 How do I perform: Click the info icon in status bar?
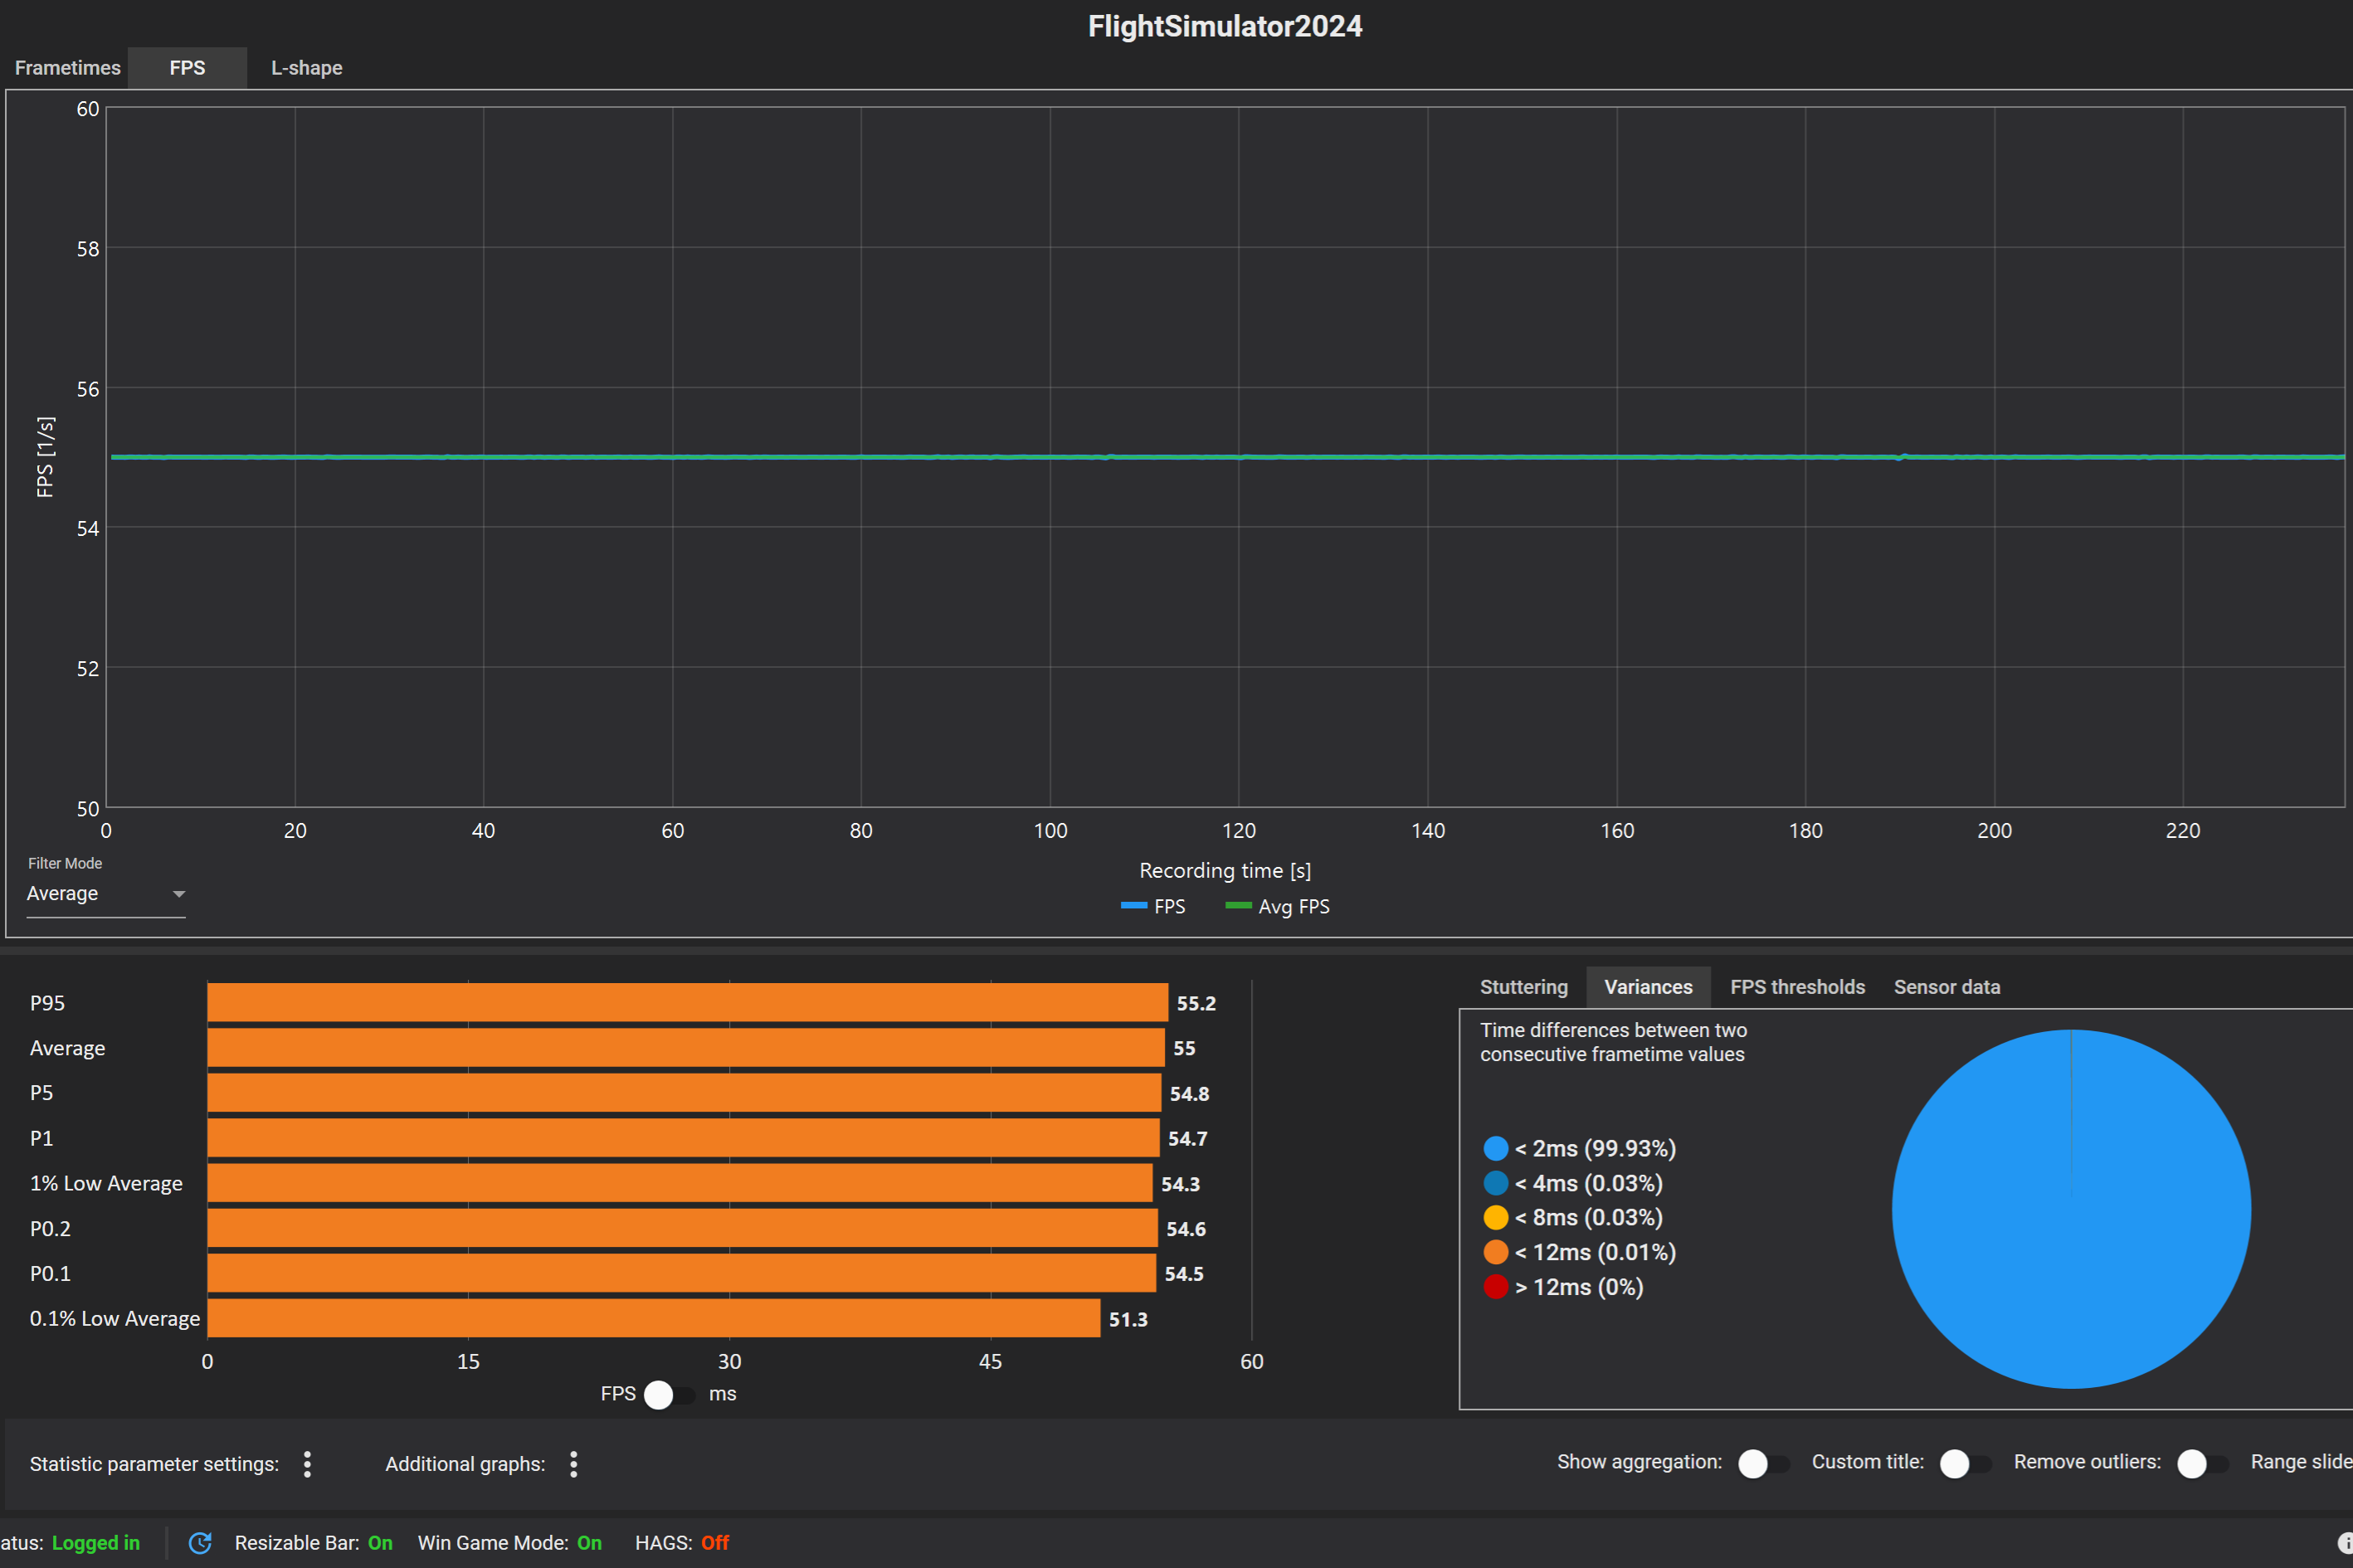[2344, 1543]
